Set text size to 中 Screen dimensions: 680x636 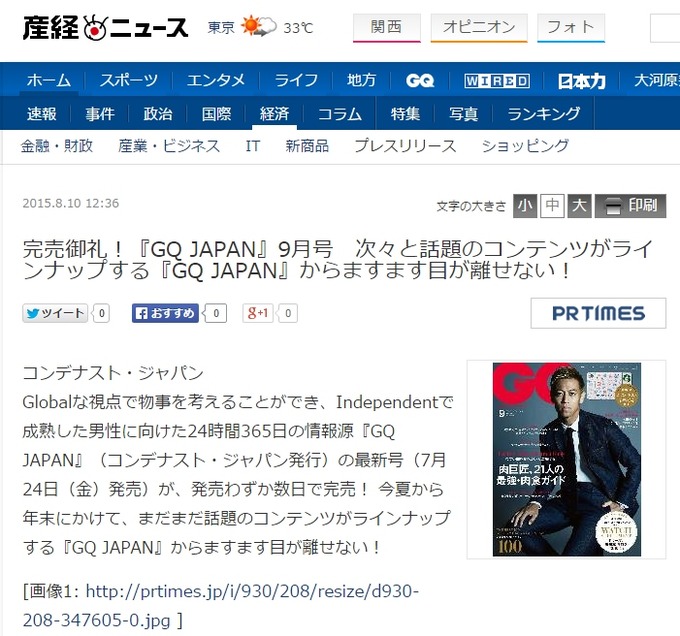552,205
